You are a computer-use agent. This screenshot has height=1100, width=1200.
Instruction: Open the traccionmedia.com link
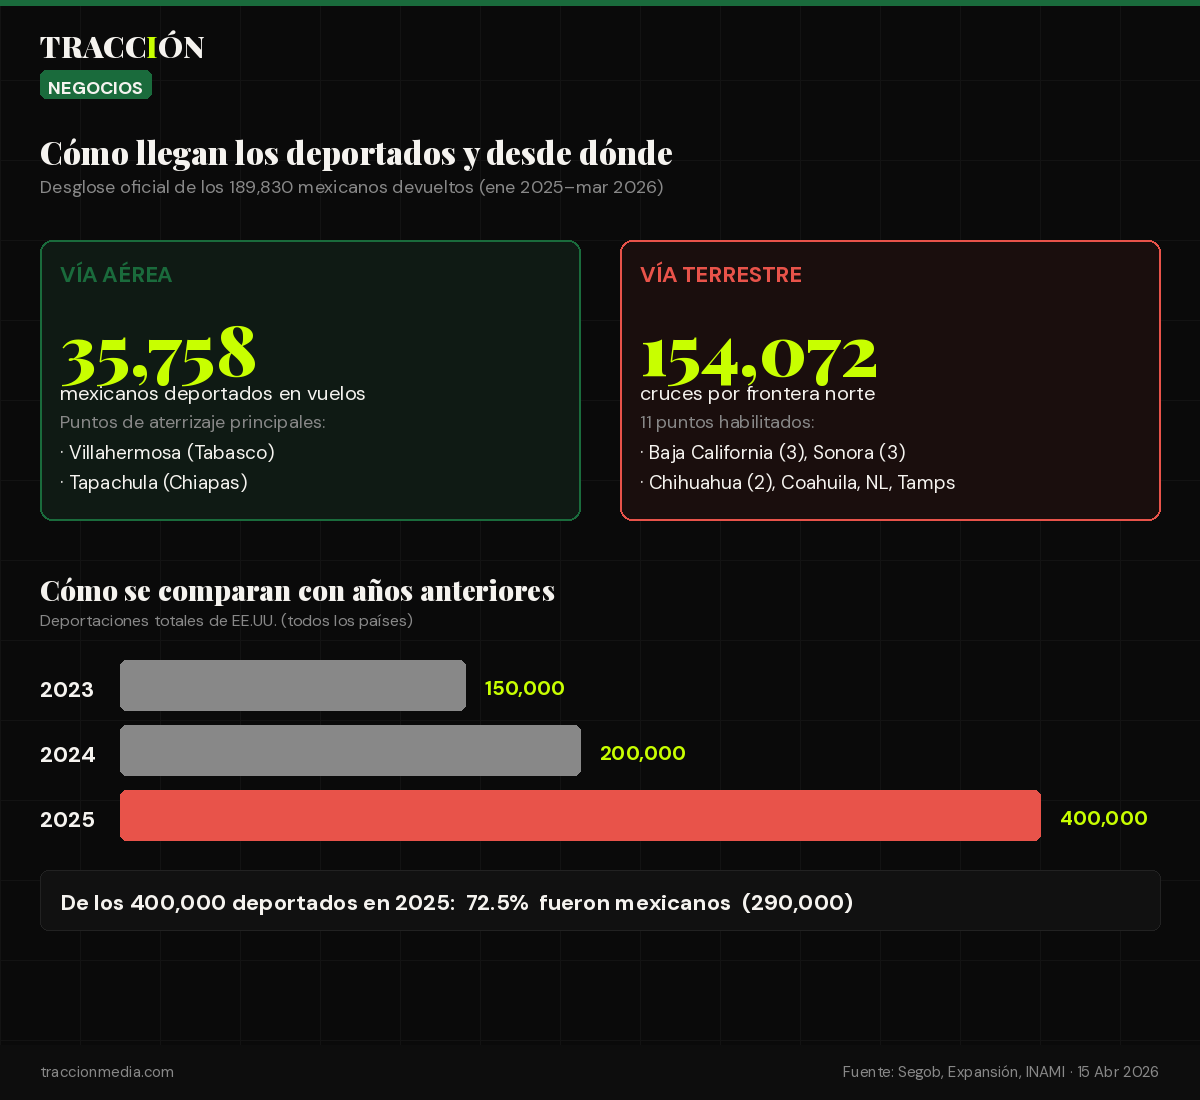106,1071
